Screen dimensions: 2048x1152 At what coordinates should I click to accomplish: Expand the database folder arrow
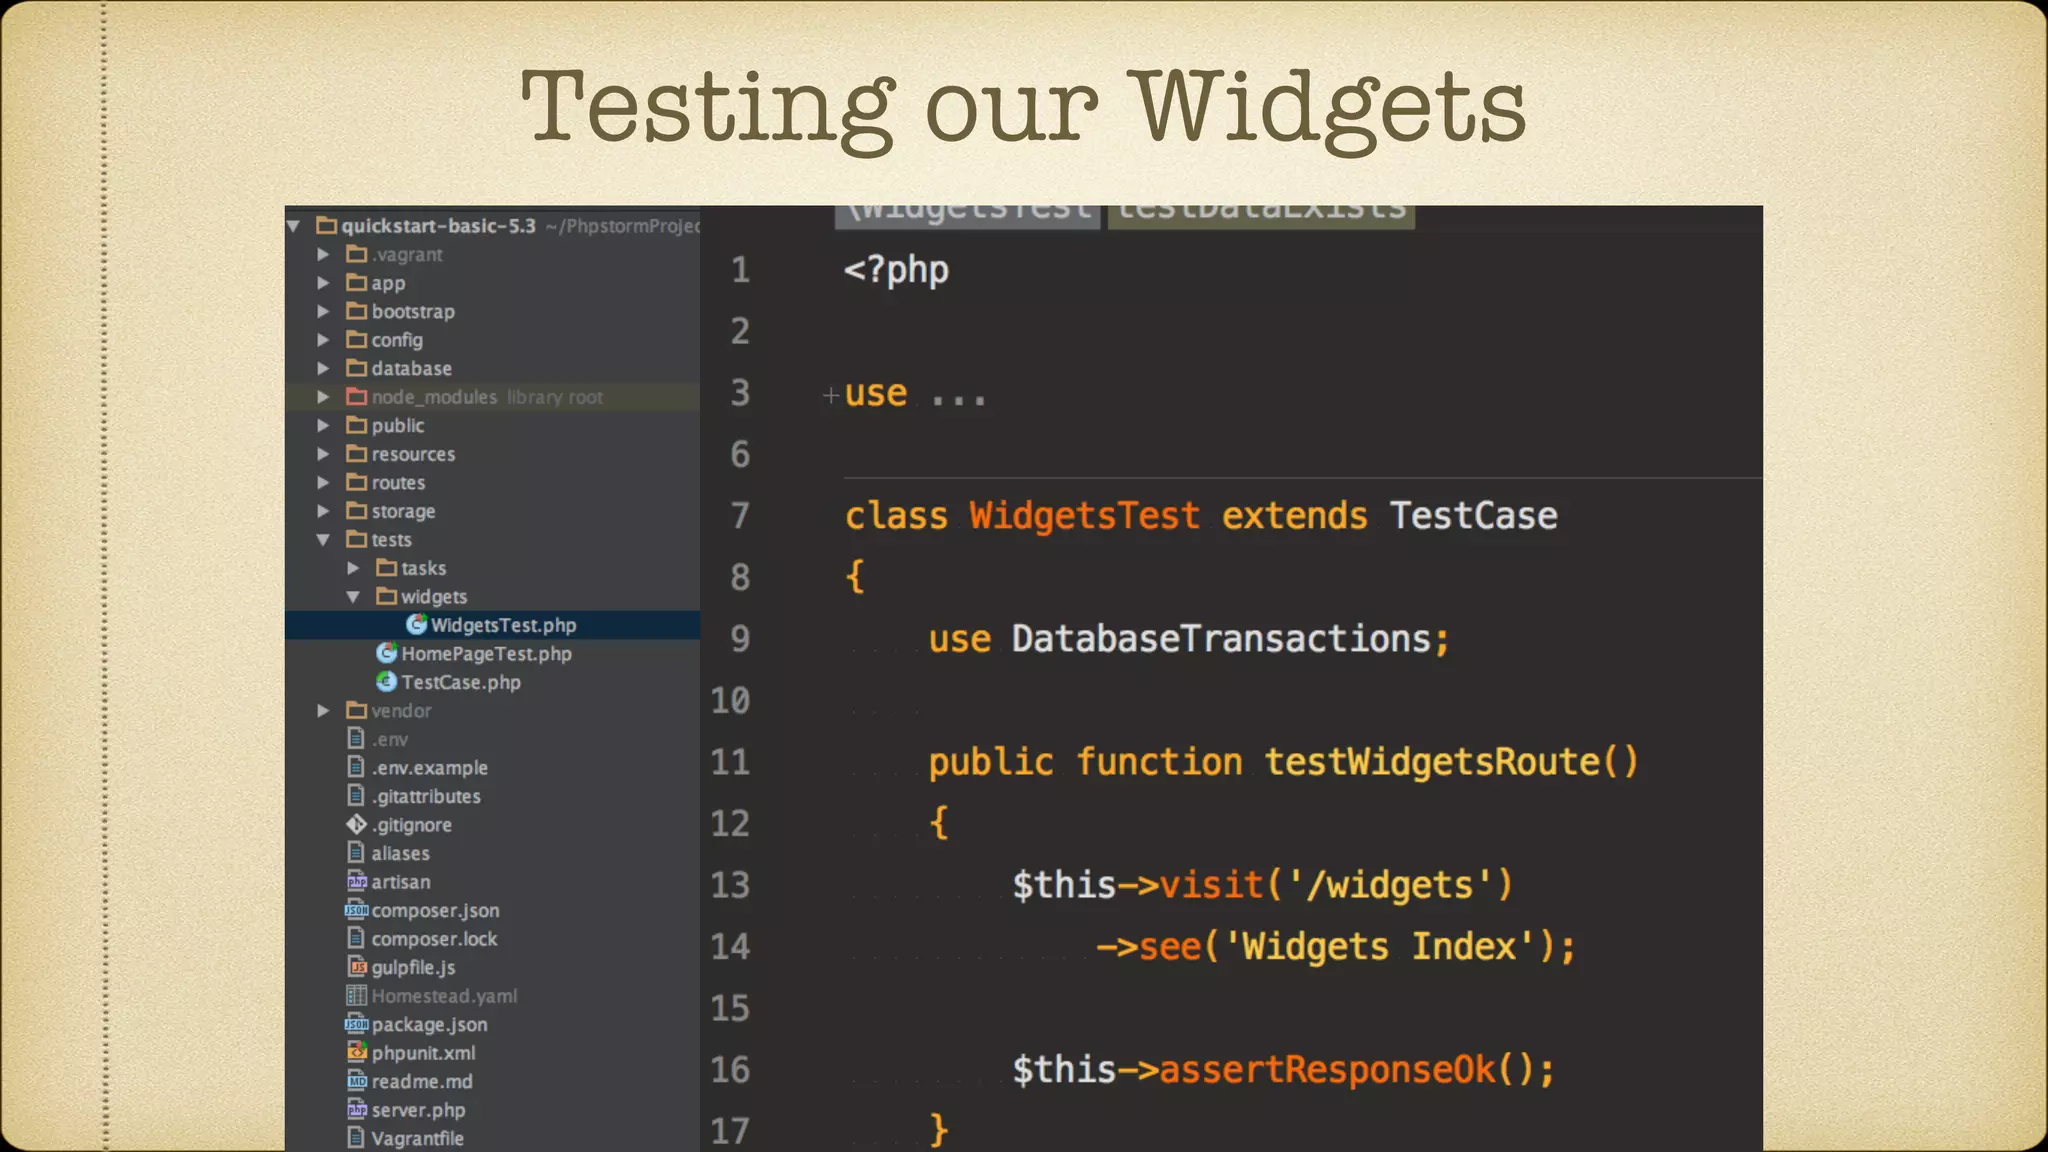click(323, 369)
